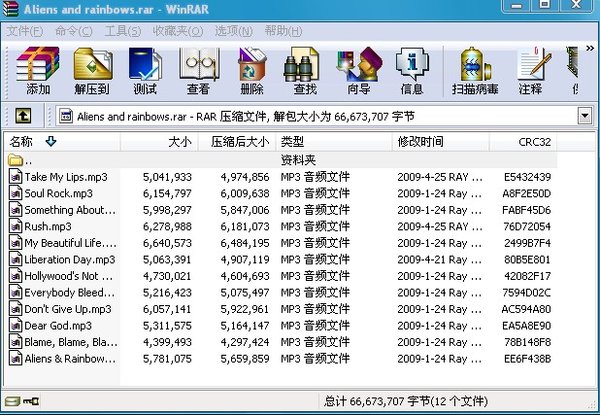Click the CRC32 value FABF45D6
The image size is (600, 415).
click(527, 210)
